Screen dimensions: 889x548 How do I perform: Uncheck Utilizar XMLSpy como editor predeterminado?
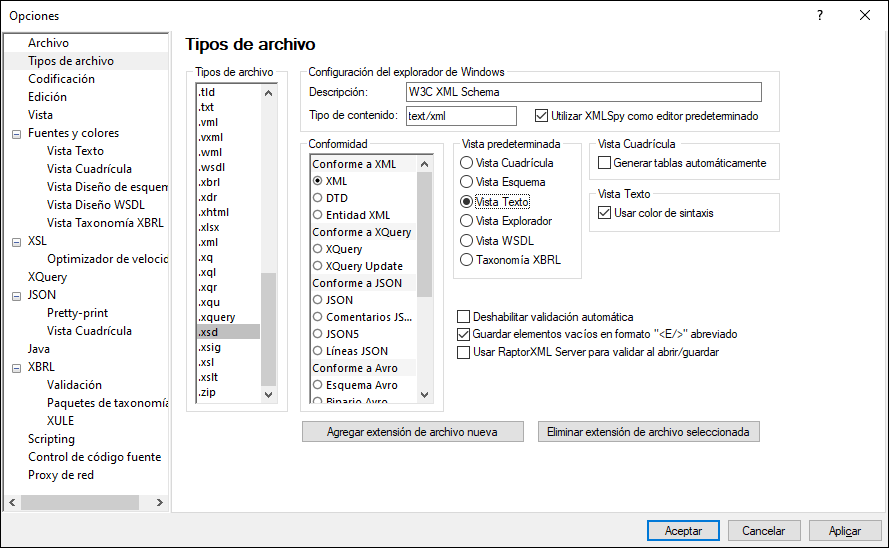click(542, 116)
